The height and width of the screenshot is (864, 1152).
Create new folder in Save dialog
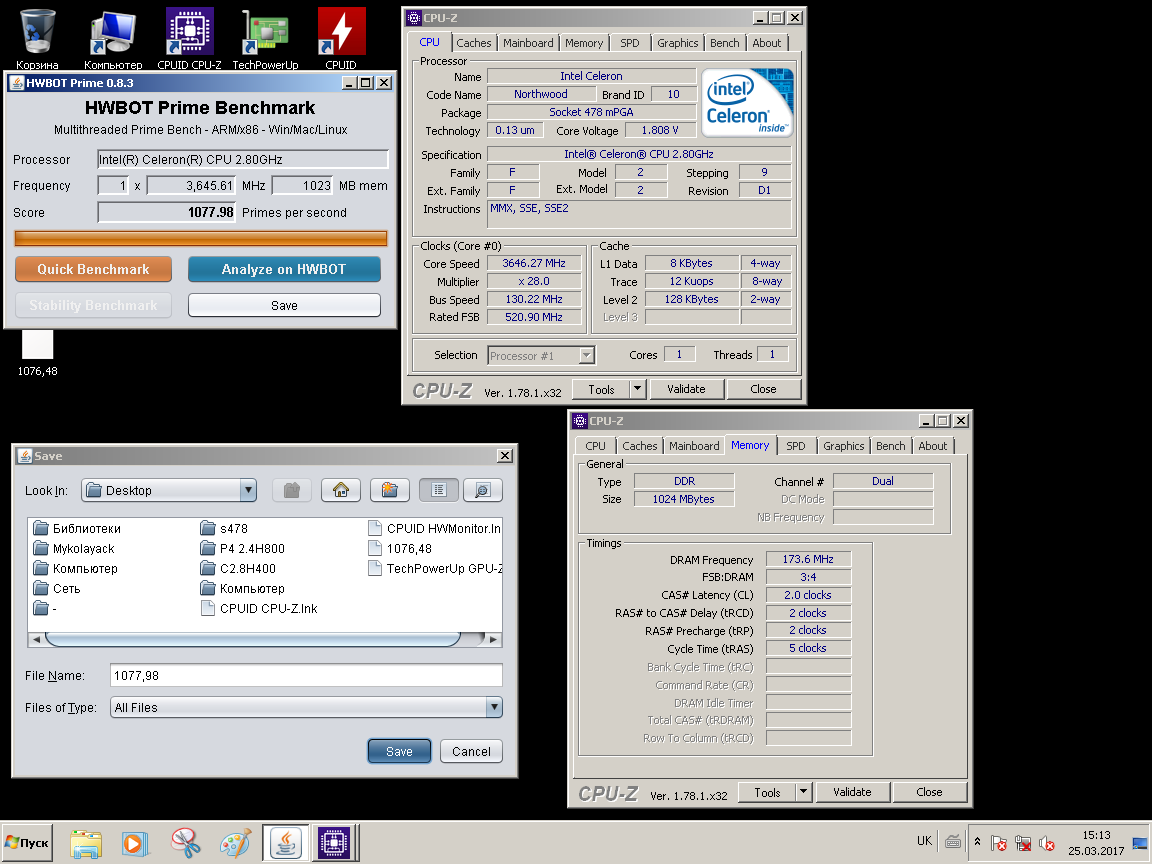pos(390,490)
